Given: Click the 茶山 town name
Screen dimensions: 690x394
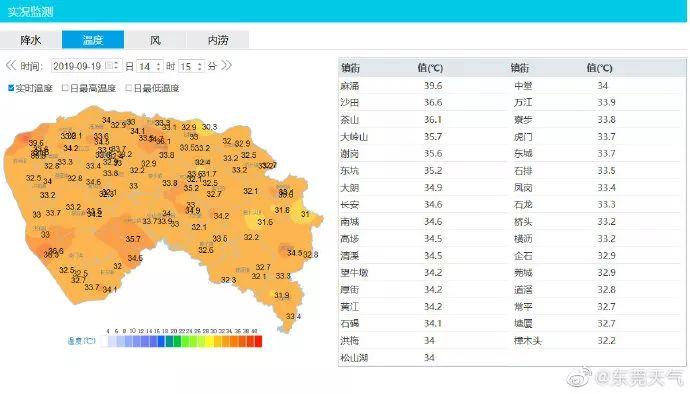Looking at the screenshot, I should click(350, 120).
